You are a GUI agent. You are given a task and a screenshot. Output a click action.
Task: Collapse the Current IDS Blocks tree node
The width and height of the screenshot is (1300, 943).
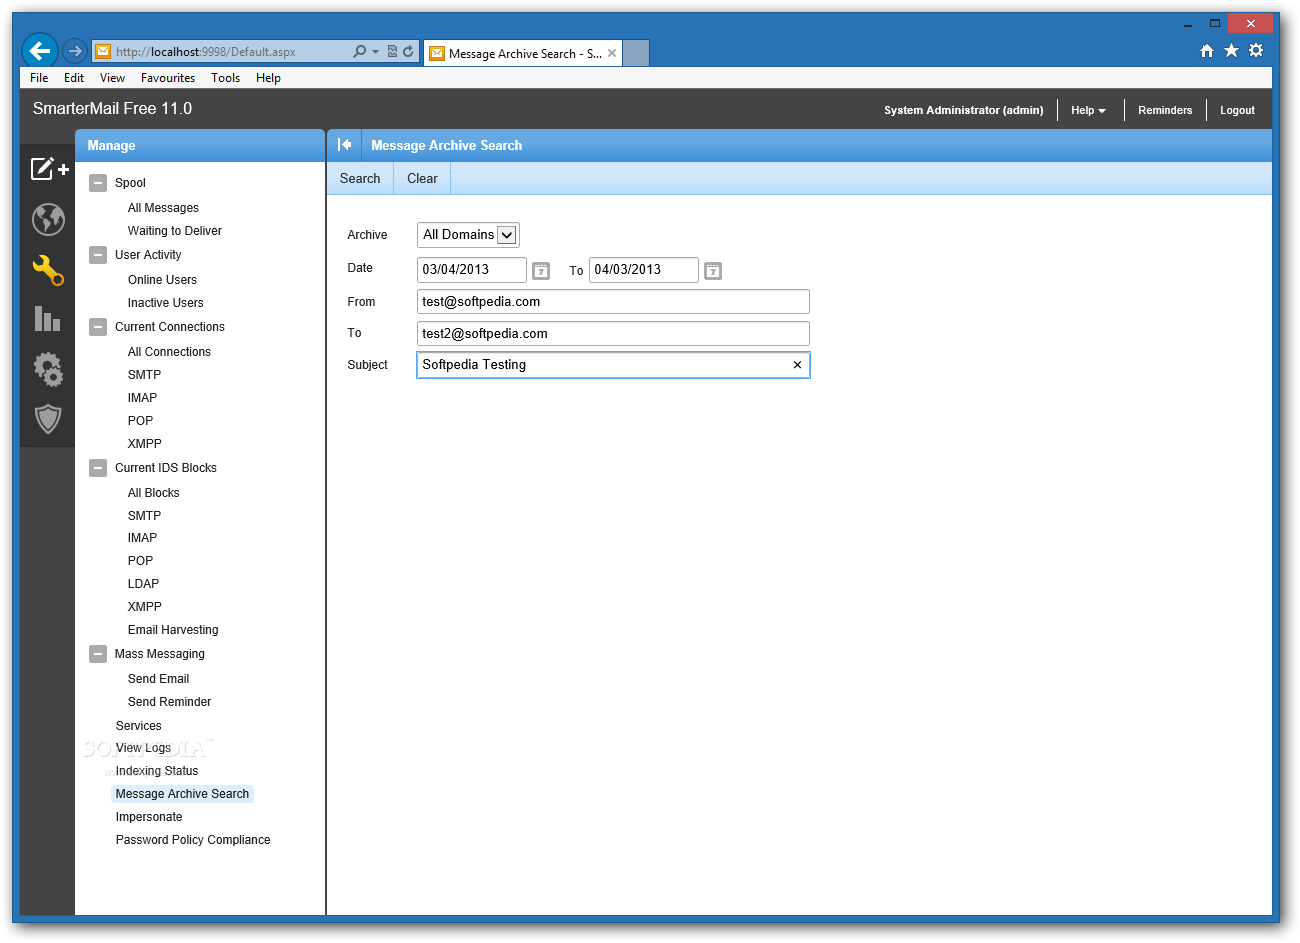98,468
